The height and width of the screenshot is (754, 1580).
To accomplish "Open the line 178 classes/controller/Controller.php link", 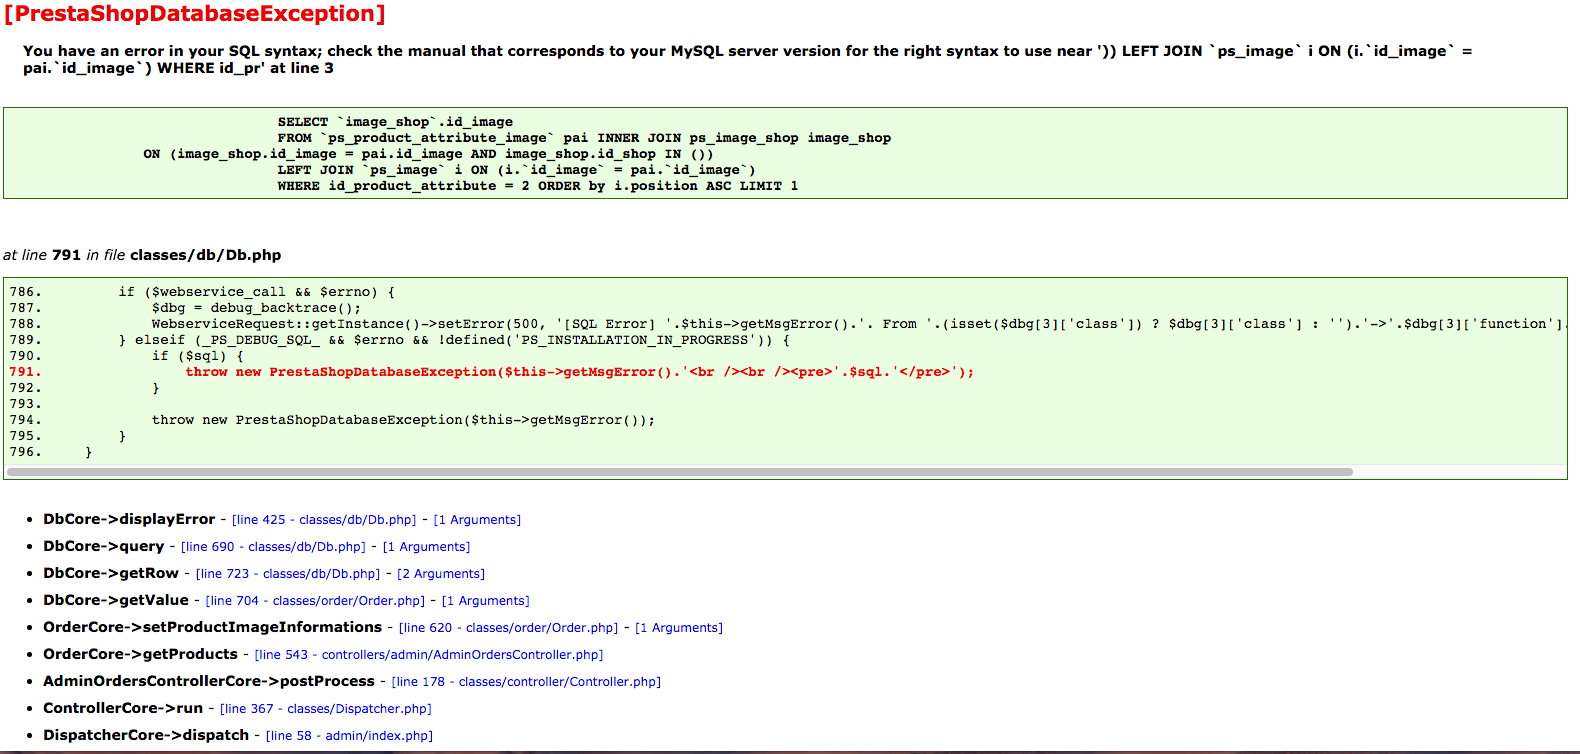I will tap(526, 682).
